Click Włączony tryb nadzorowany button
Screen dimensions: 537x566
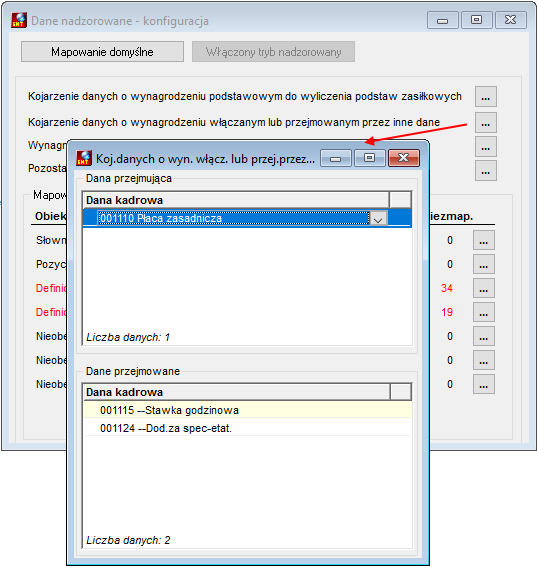click(x=273, y=52)
